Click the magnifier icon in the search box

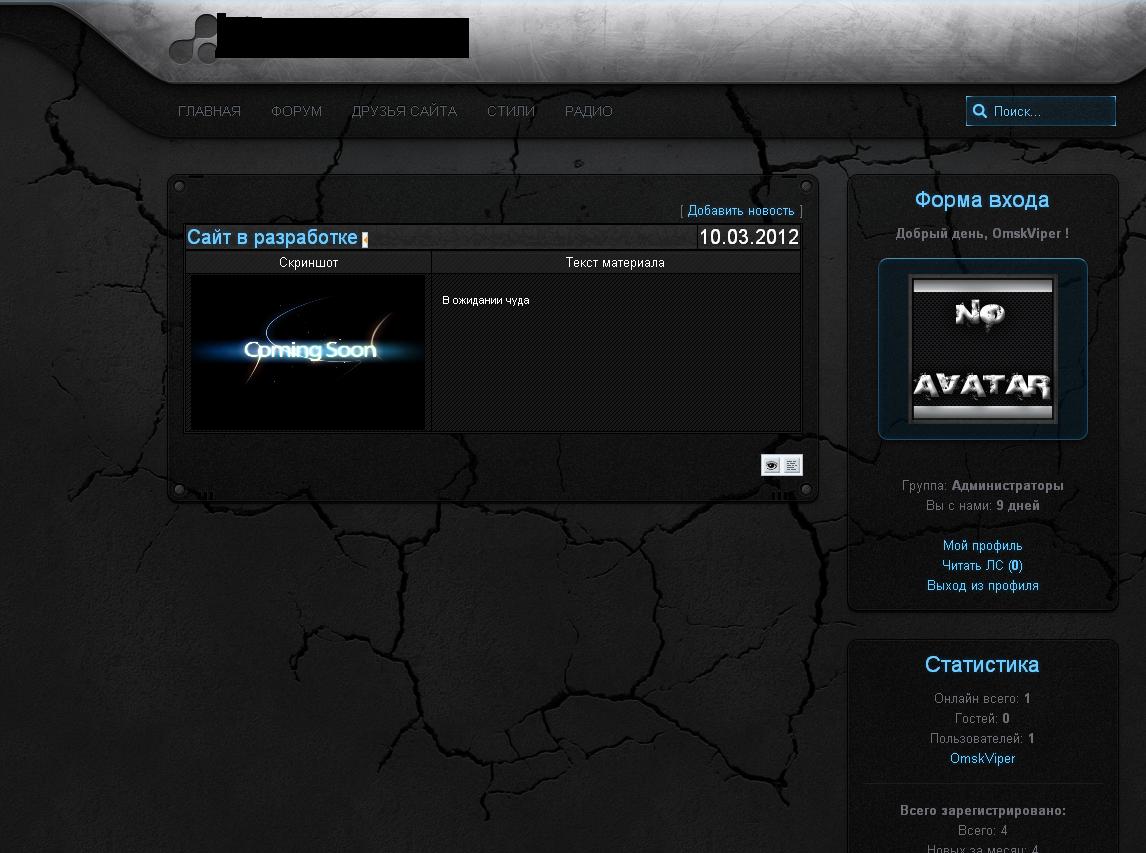pyautogui.click(x=980, y=112)
